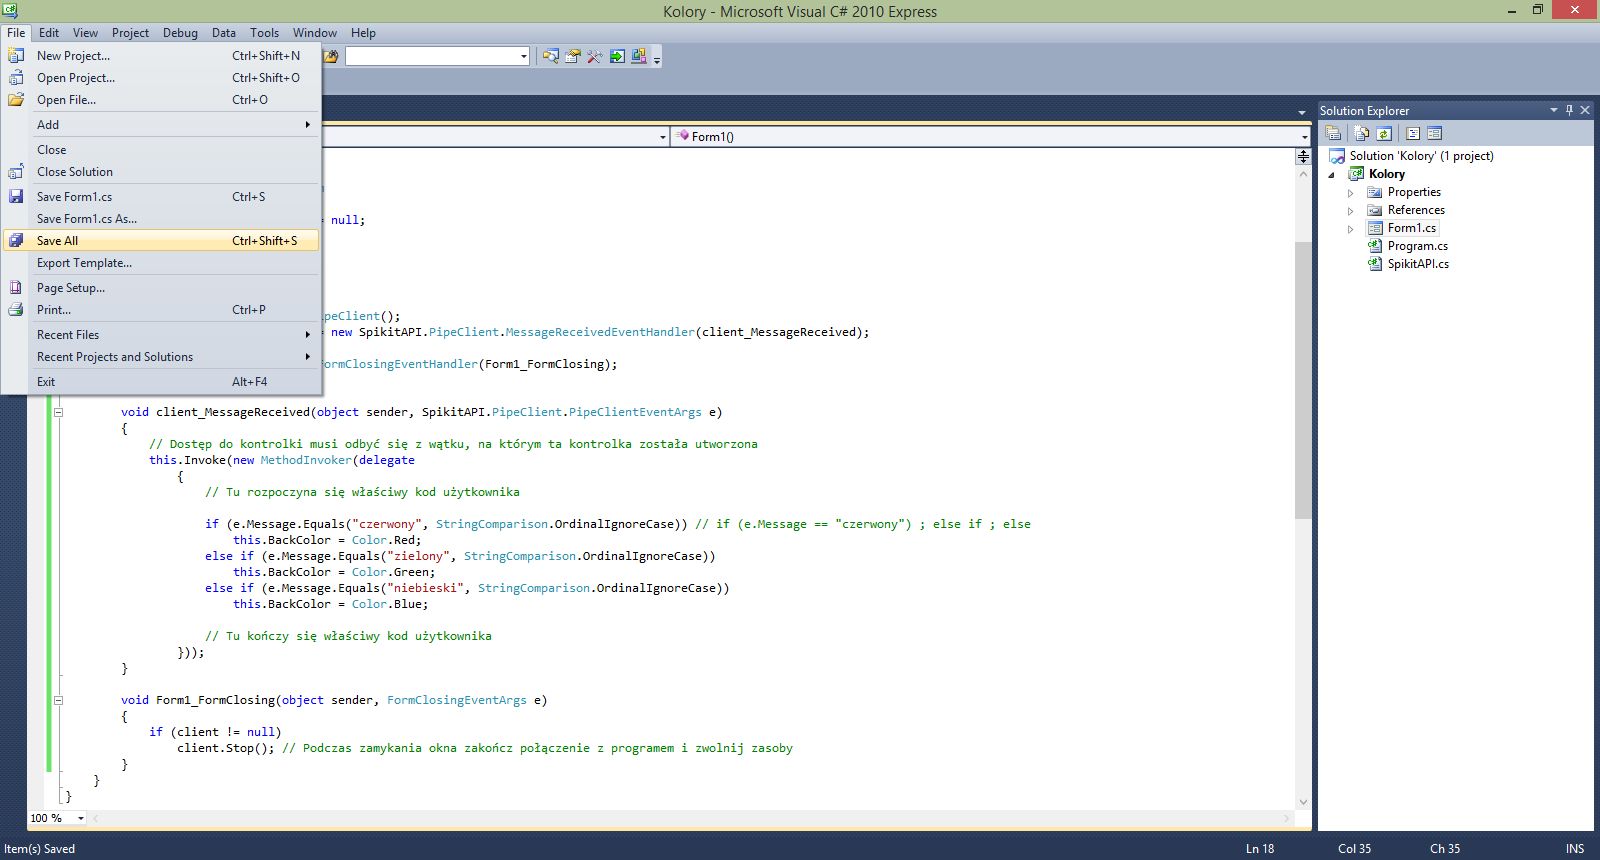
Task: Open the Project menu
Action: click(x=130, y=33)
